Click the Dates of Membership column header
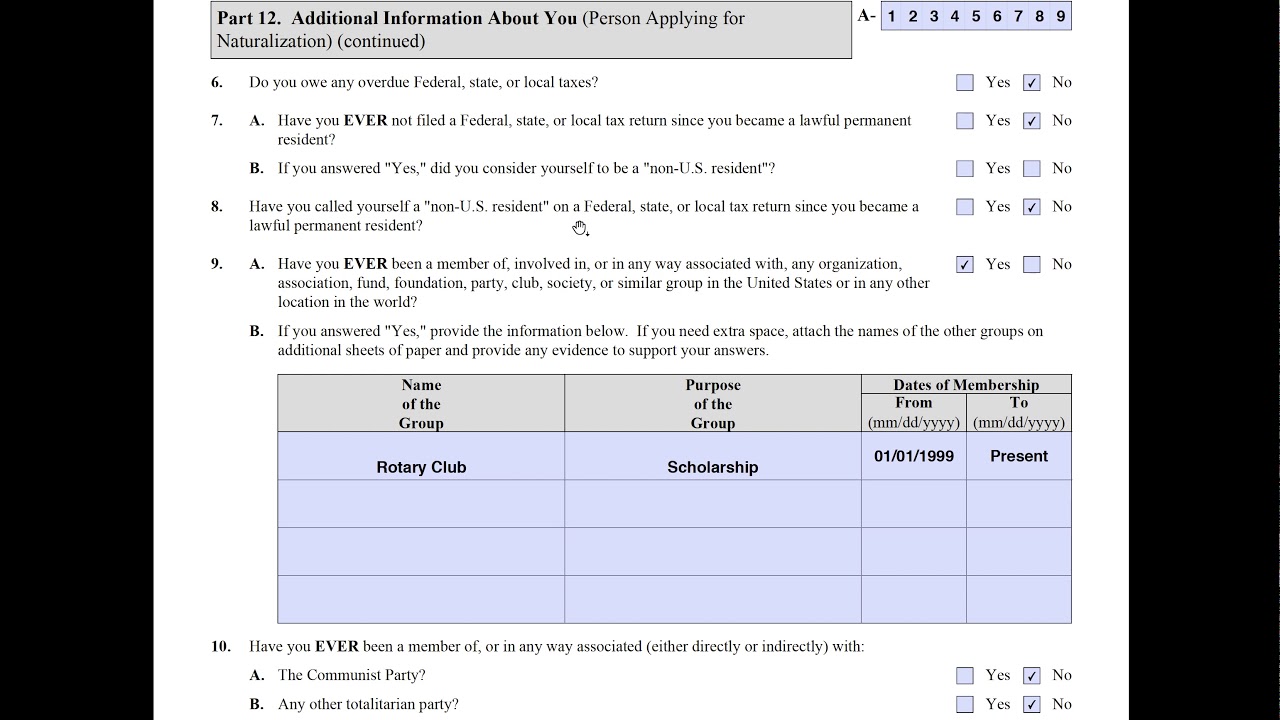Image resolution: width=1280 pixels, height=720 pixels. pyautogui.click(x=966, y=385)
